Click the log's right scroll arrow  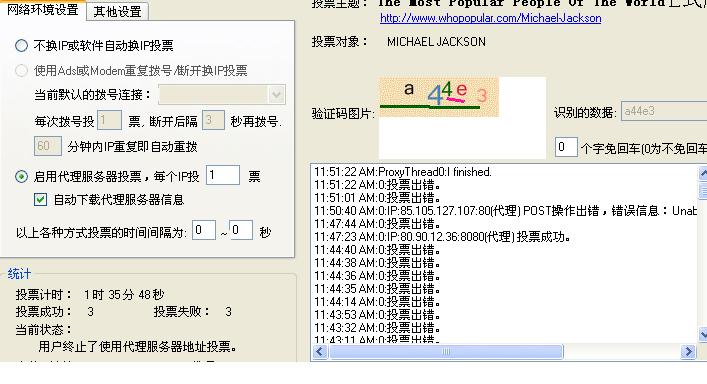(688, 352)
